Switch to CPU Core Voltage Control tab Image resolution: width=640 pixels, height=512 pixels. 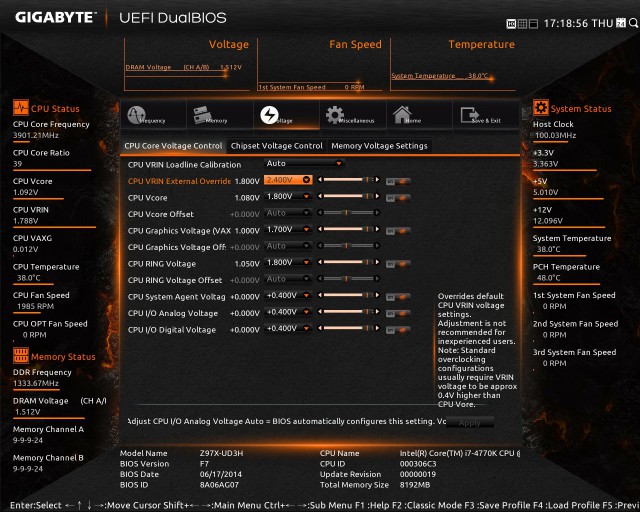173,146
